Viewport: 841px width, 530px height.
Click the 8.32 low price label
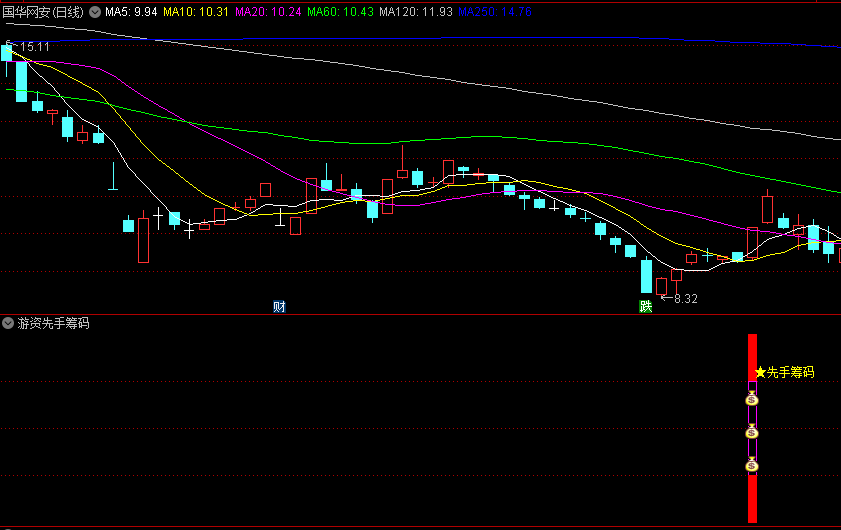coord(685,299)
